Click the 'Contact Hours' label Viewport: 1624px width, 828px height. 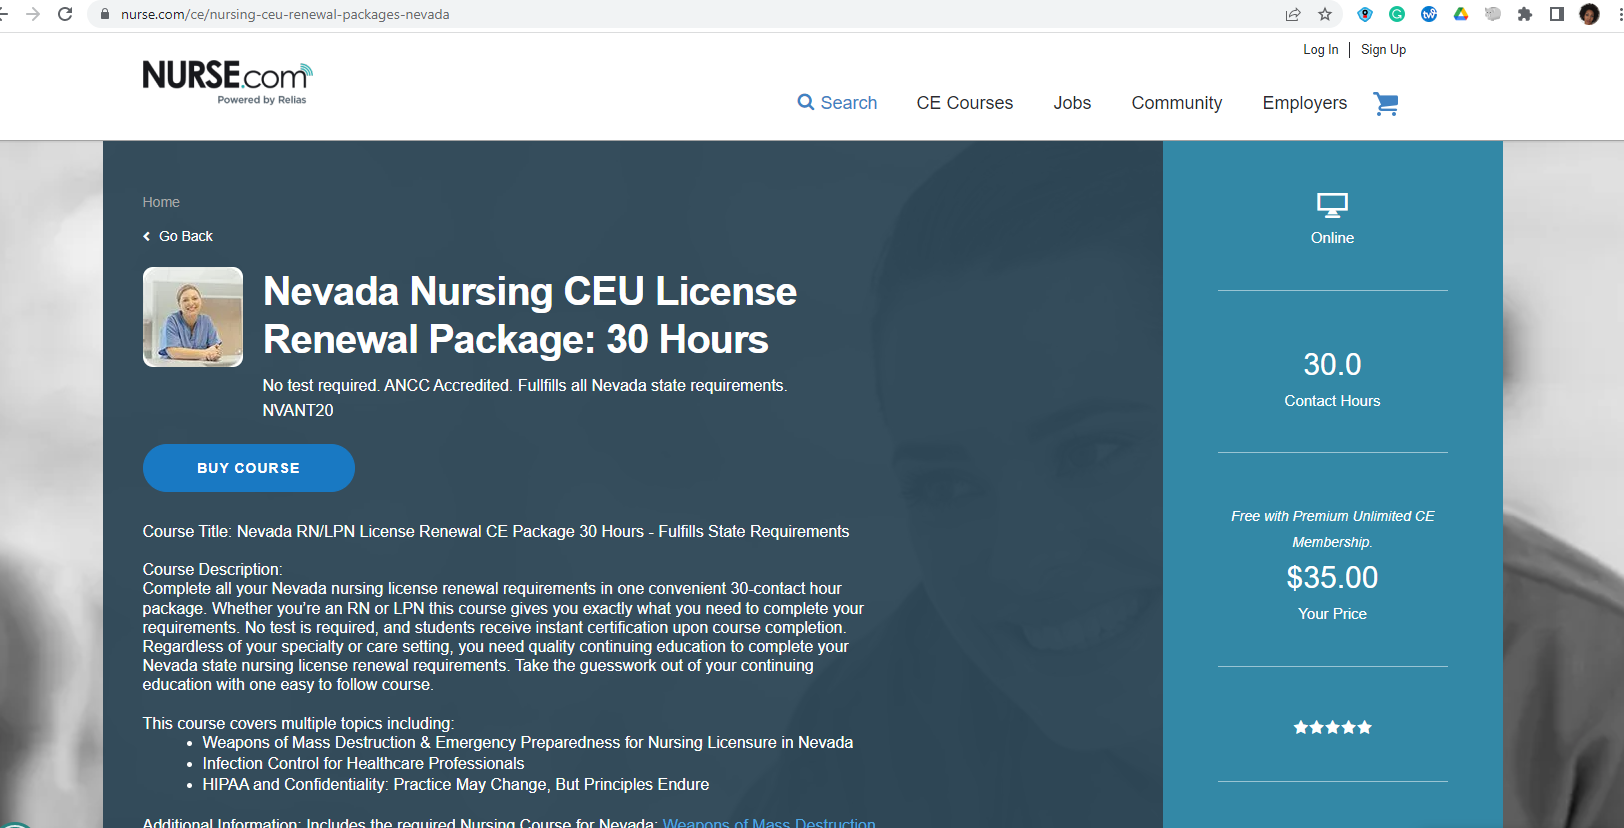coord(1332,401)
